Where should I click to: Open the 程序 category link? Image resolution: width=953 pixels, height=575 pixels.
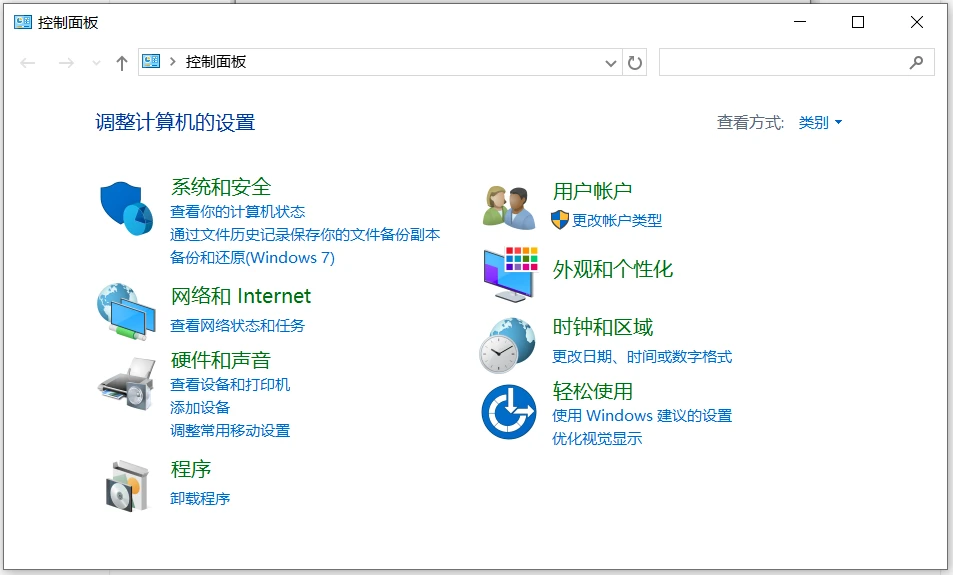click(191, 469)
